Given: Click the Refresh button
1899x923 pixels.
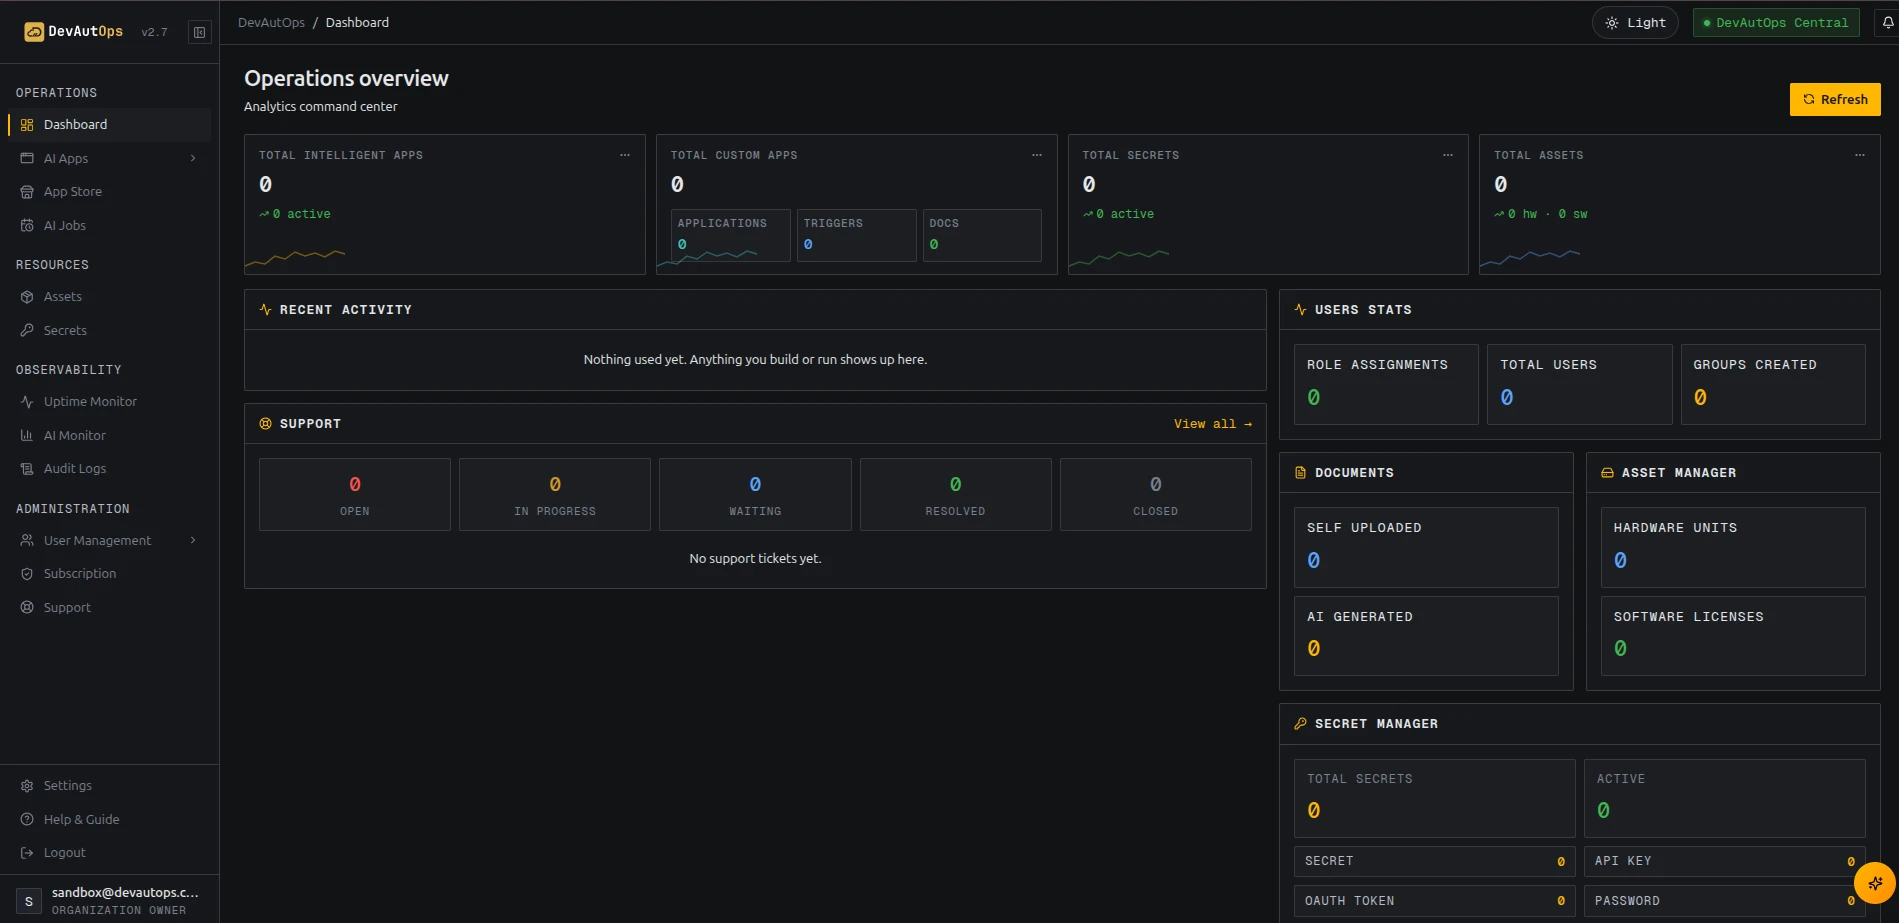Looking at the screenshot, I should pyautogui.click(x=1835, y=99).
